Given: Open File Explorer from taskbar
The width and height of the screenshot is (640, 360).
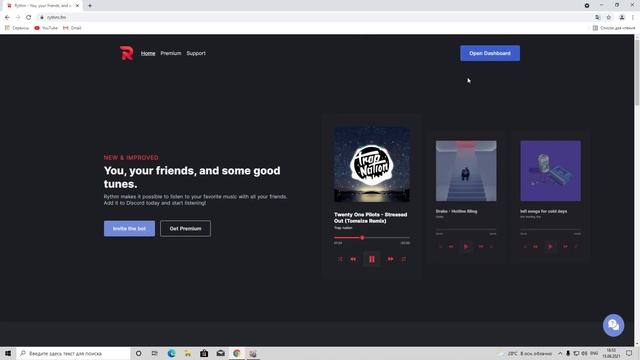Looking at the screenshot, I should 188,353.
